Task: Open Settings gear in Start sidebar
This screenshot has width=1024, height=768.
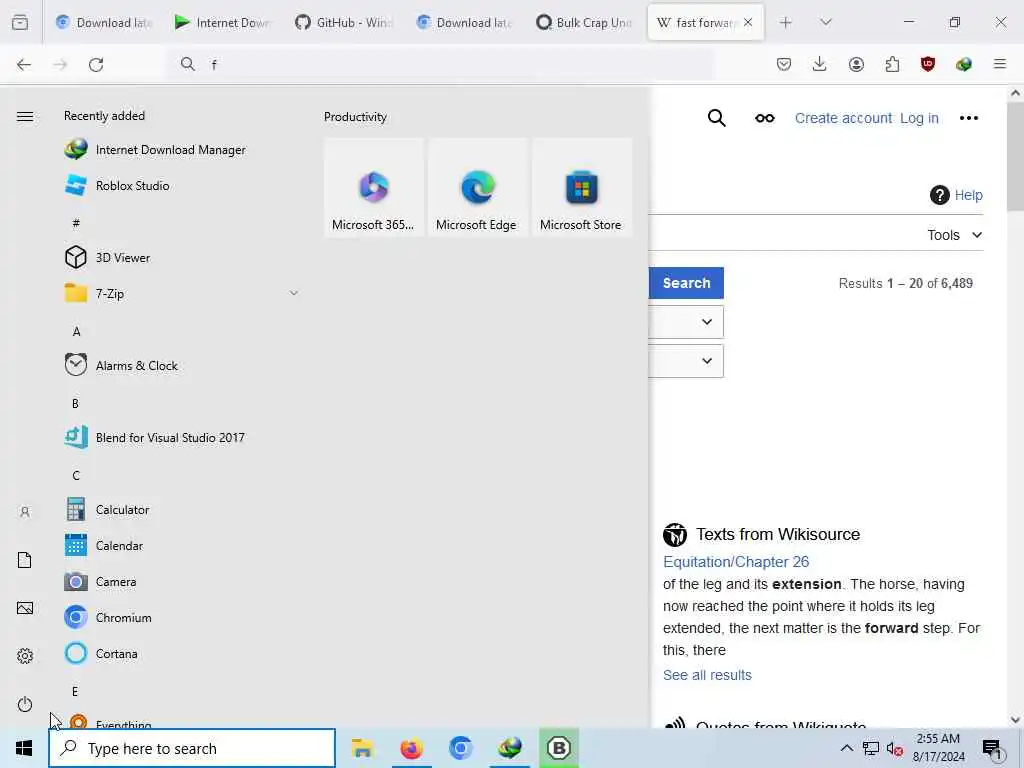Action: click(25, 656)
